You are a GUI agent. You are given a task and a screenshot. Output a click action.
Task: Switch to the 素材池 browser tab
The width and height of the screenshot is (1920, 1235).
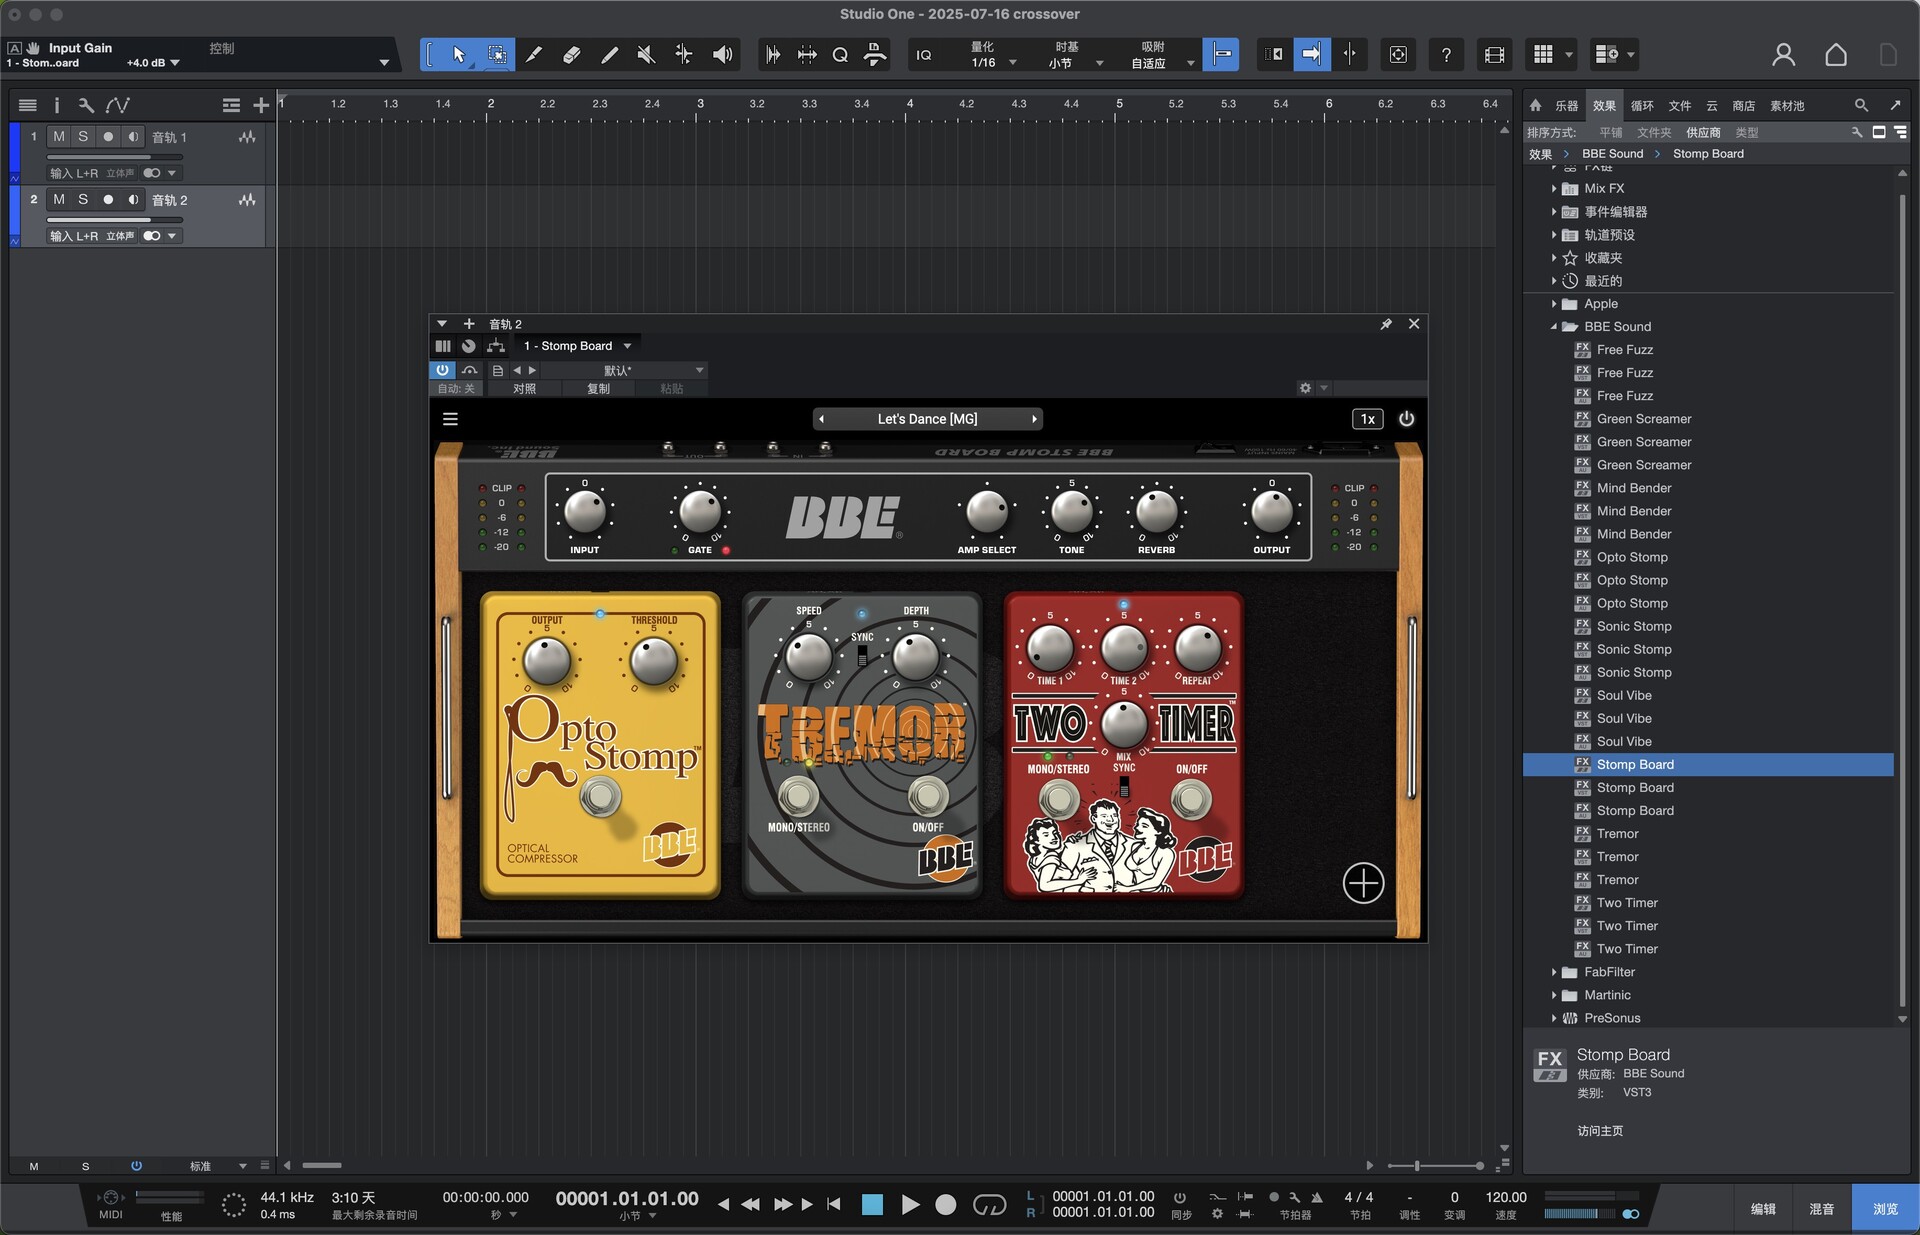1787,105
